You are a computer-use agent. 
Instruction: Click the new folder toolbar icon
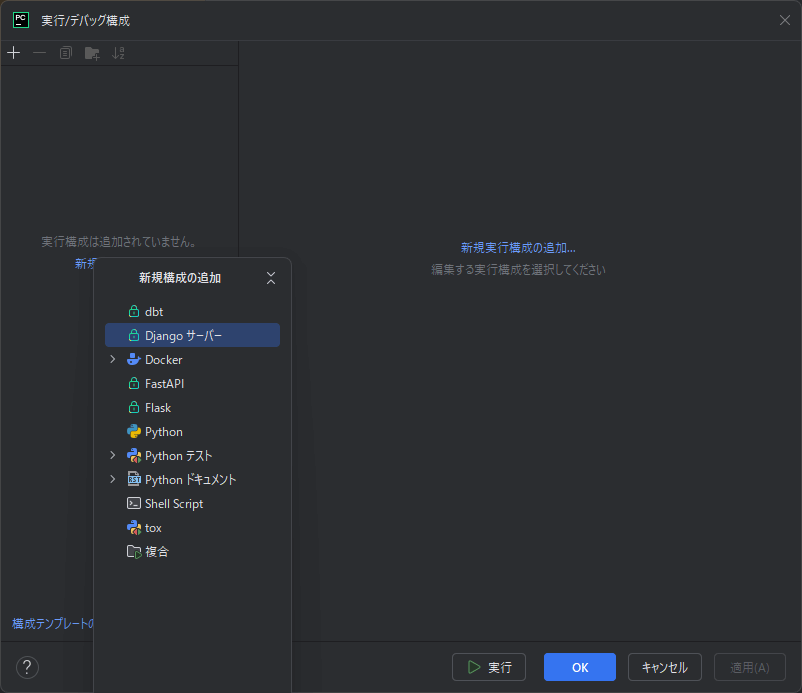92,53
